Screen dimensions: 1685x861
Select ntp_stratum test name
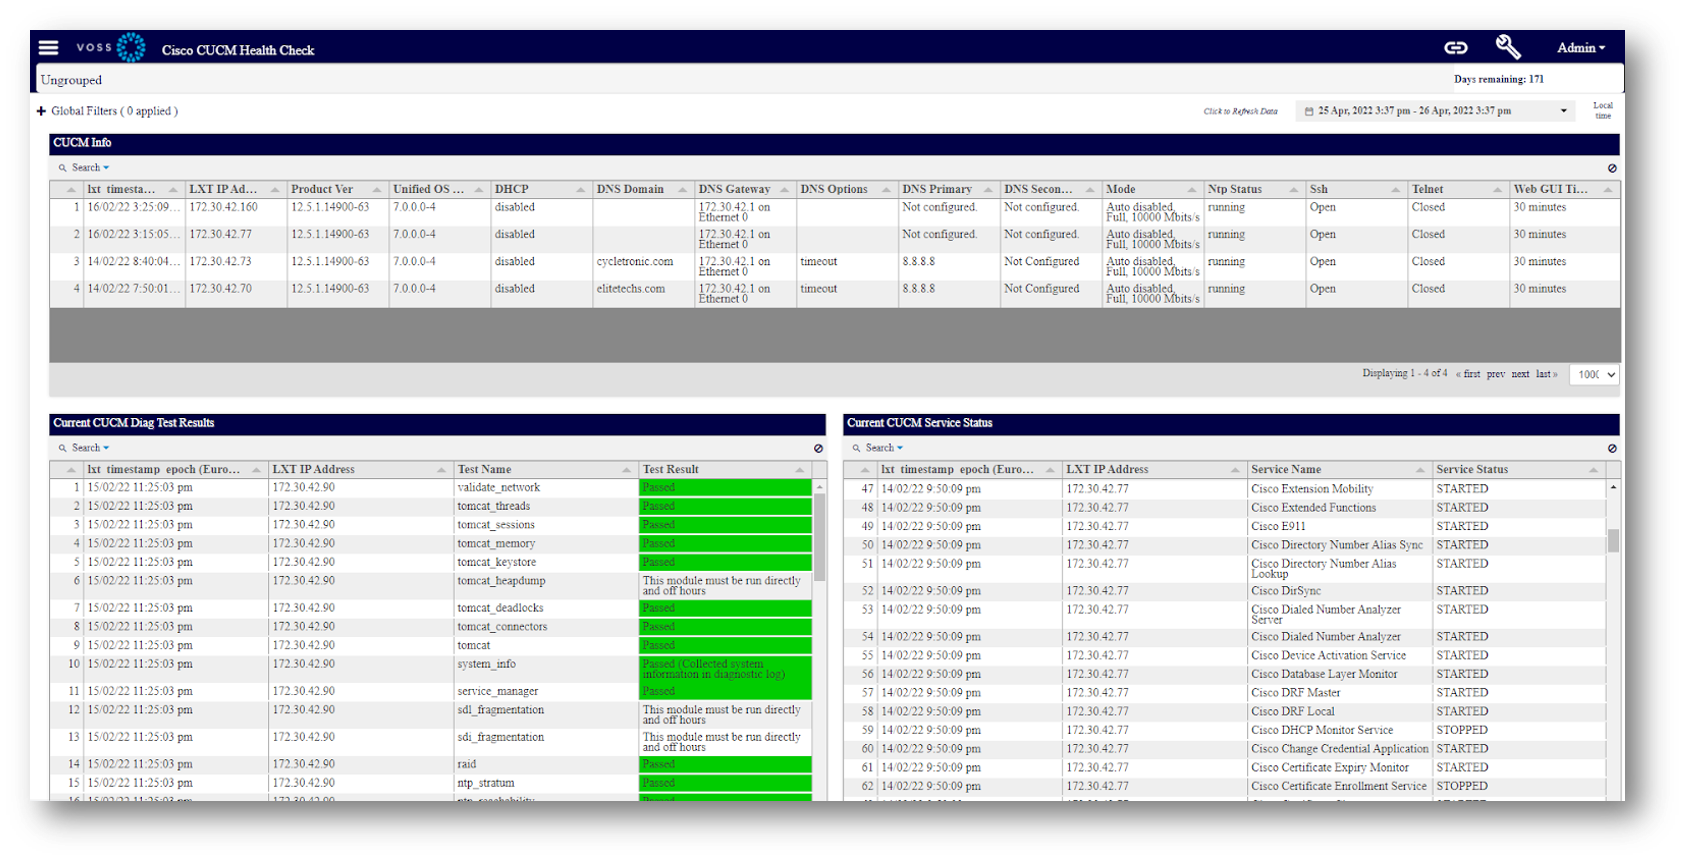point(486,783)
